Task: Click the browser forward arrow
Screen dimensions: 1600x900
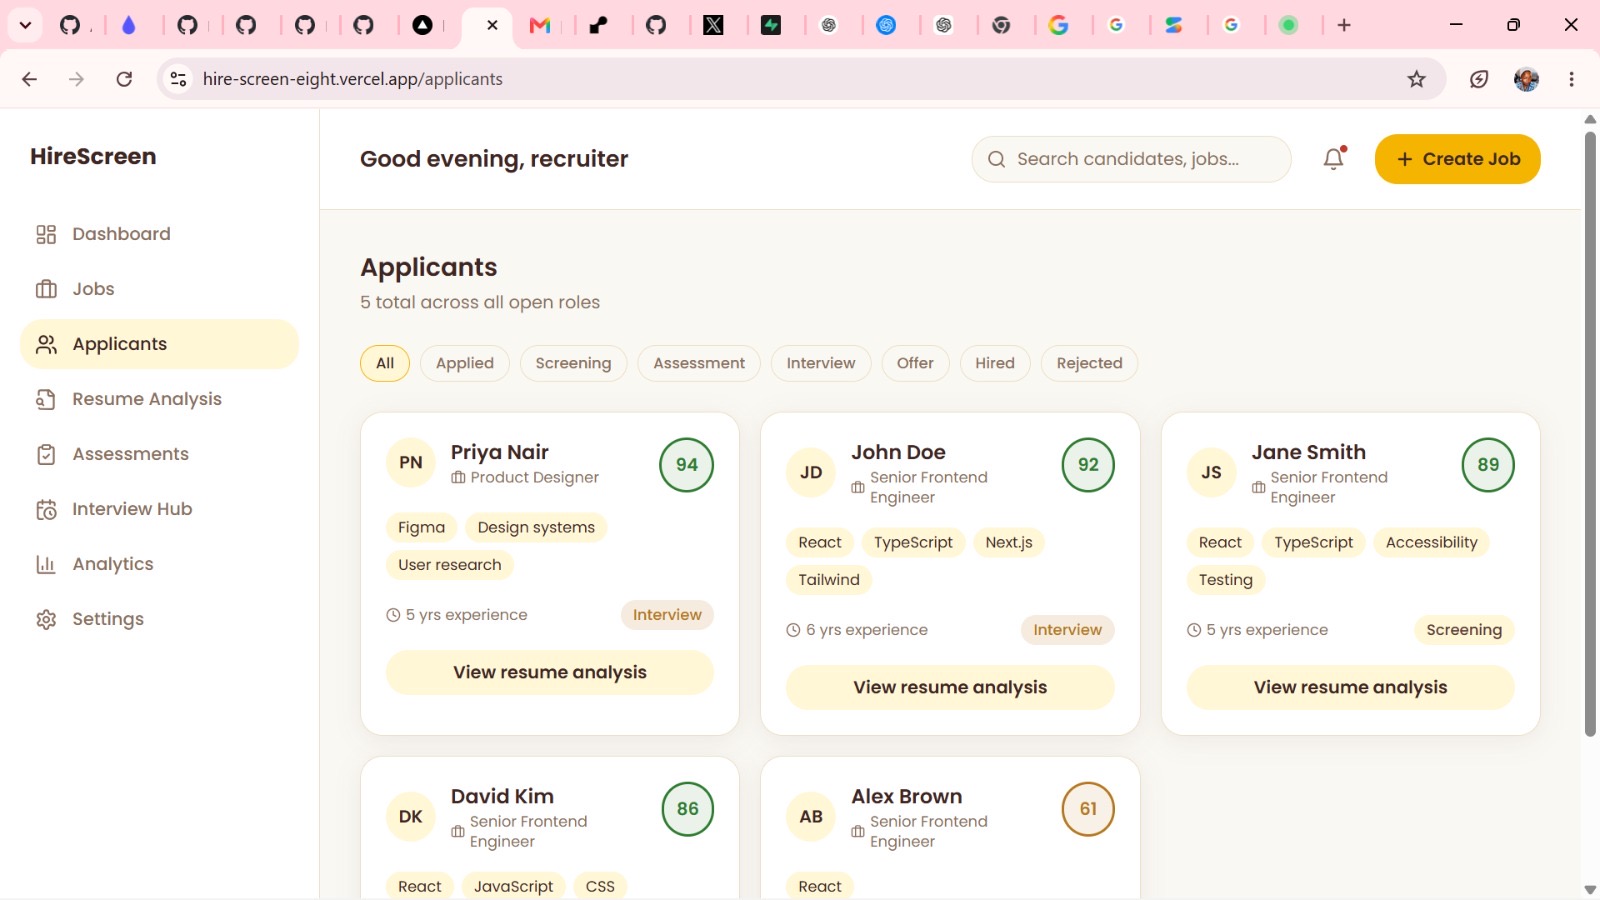Action: coord(76,79)
